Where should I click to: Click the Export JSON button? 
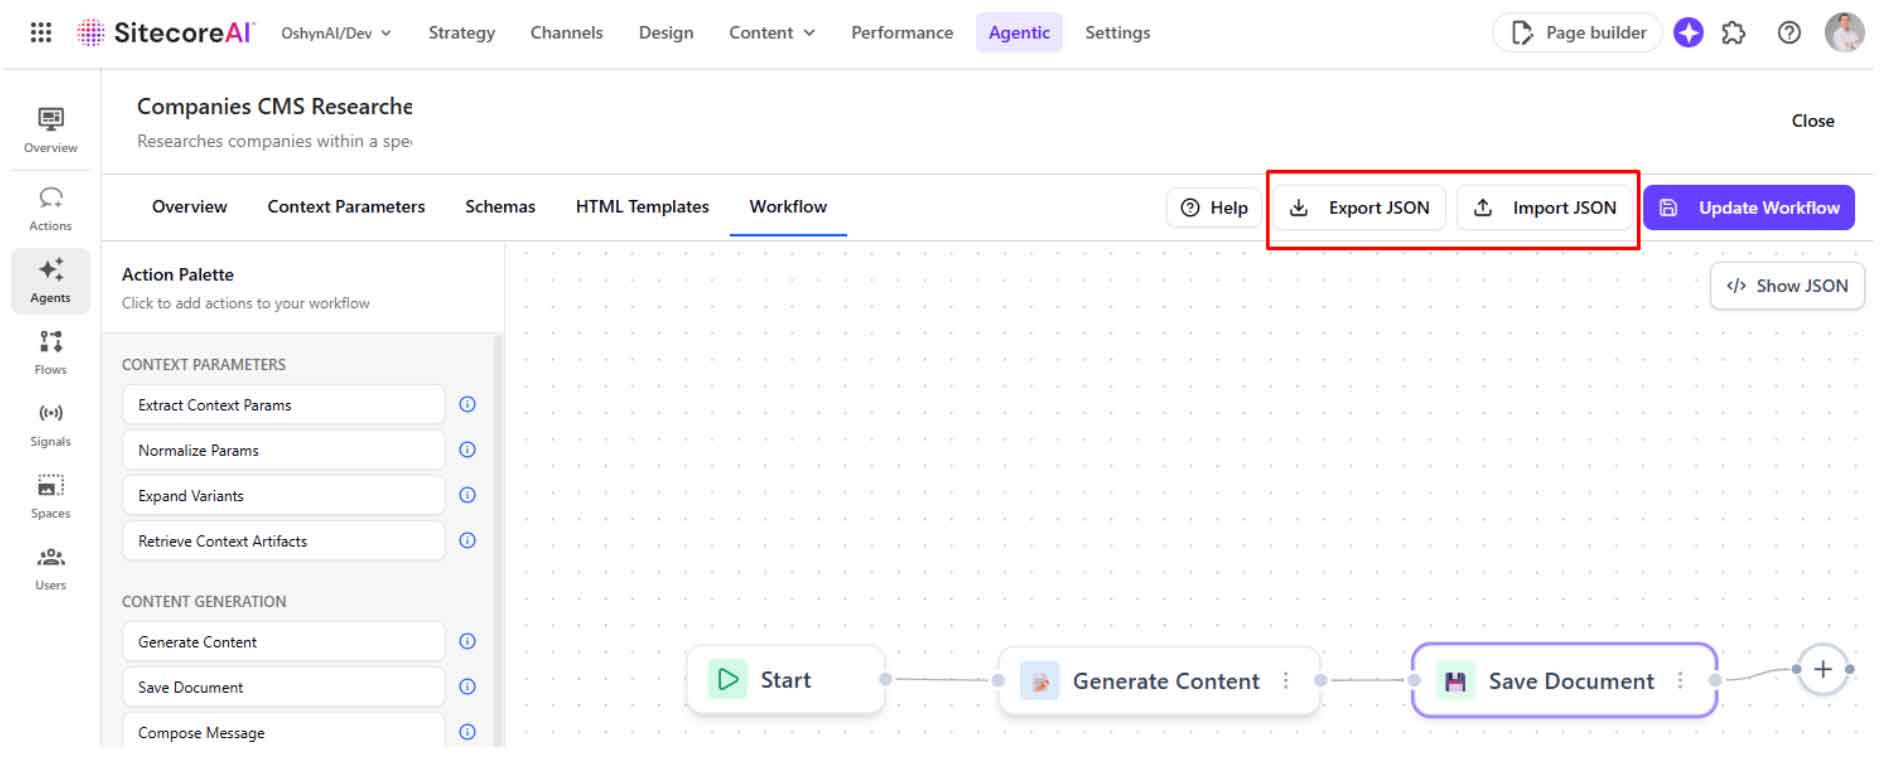1359,208
